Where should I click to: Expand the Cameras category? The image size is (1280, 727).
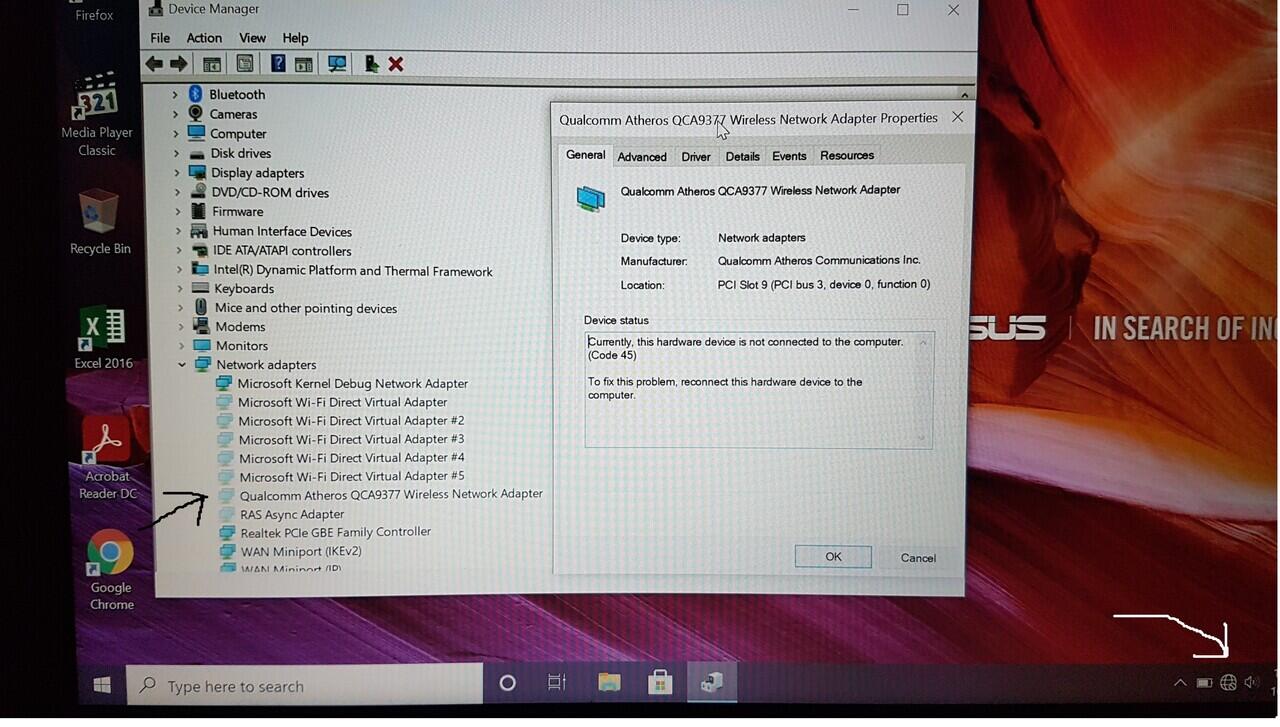174,114
